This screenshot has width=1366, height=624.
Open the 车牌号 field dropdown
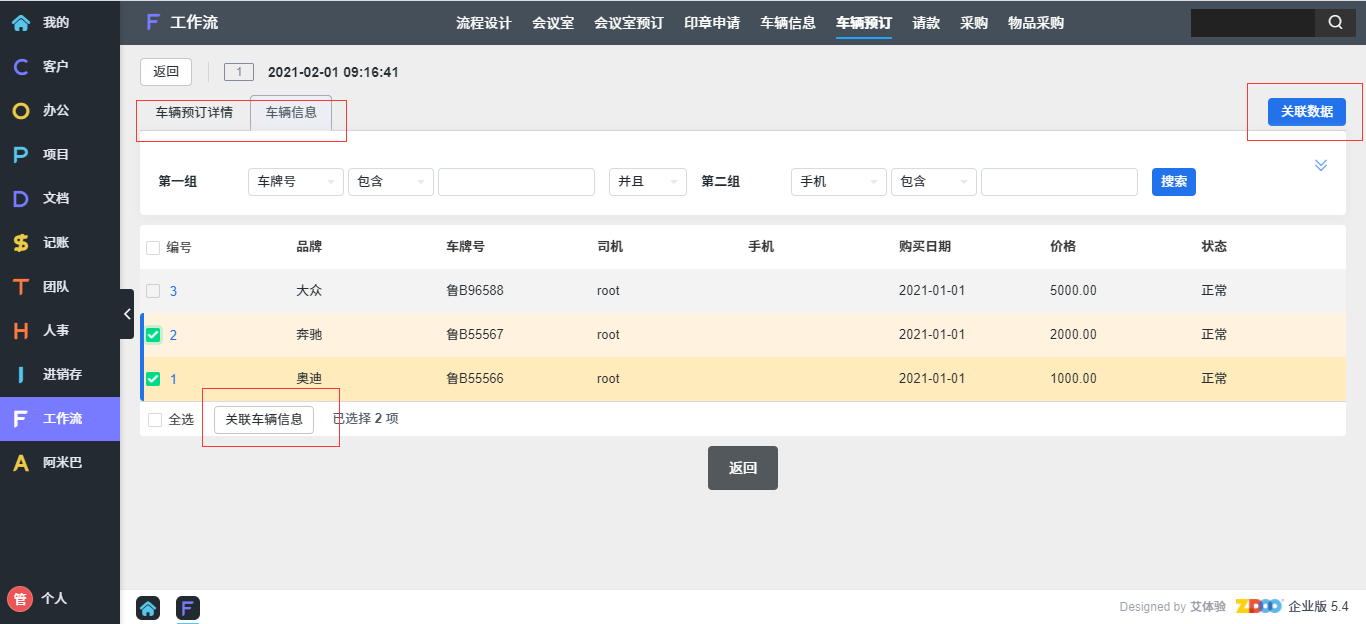coord(295,182)
